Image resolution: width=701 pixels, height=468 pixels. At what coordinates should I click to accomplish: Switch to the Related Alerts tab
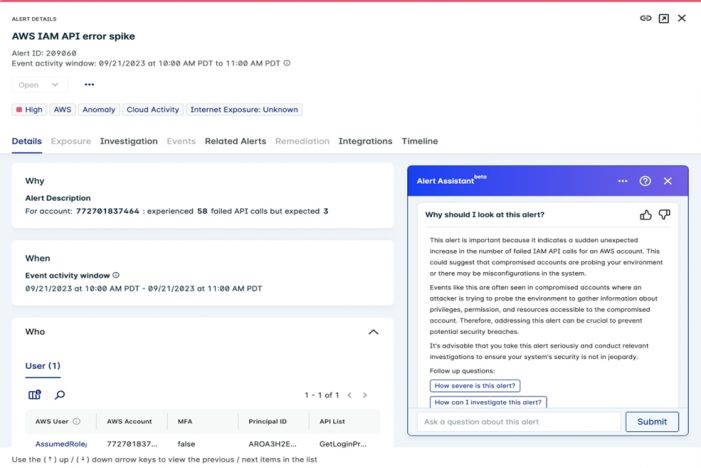[236, 141]
